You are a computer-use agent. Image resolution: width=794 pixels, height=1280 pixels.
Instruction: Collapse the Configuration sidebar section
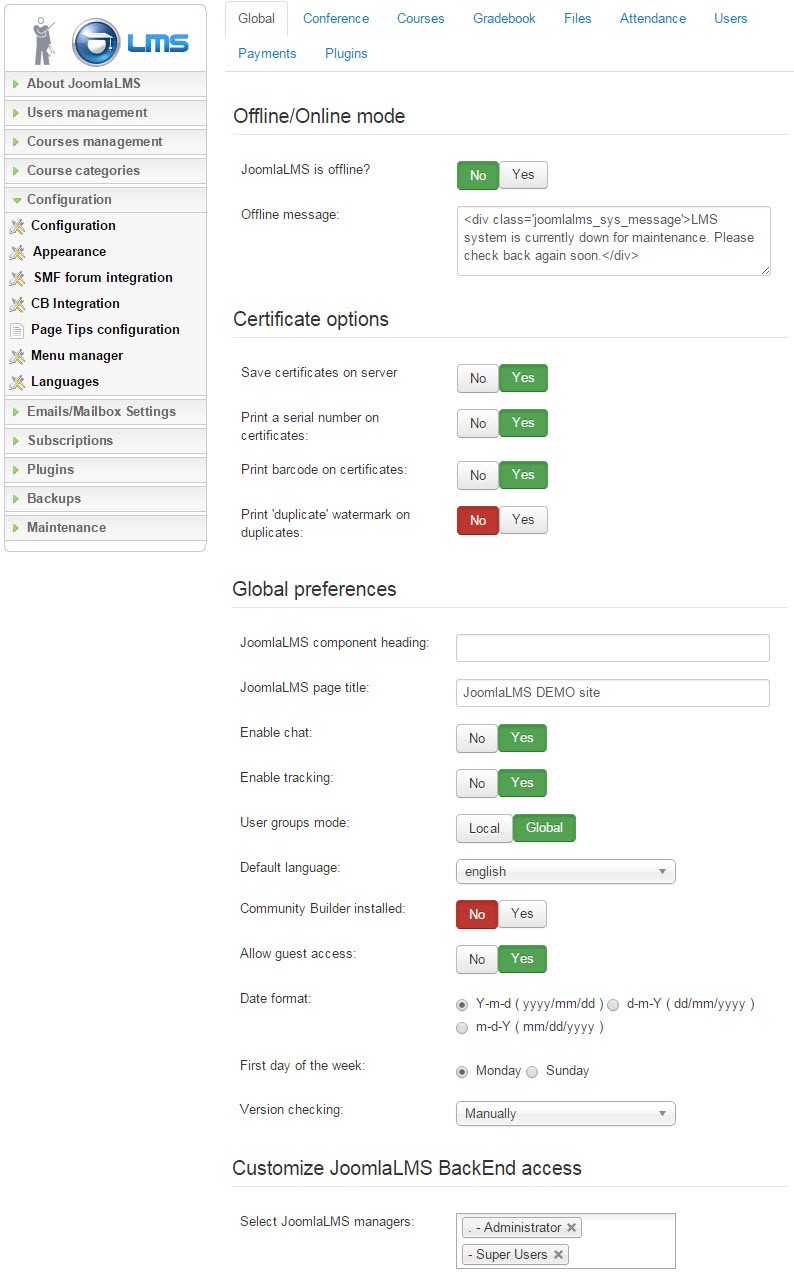click(x=105, y=200)
